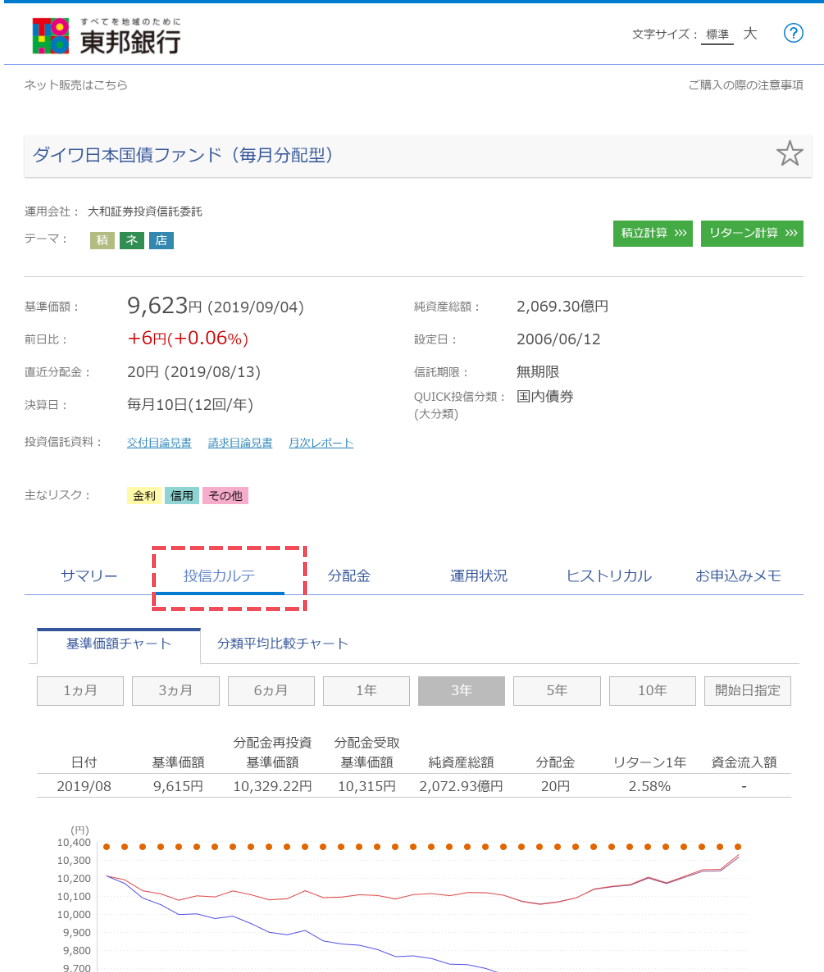Click the Toho Bank logo
The image size is (824, 972).
(107, 35)
